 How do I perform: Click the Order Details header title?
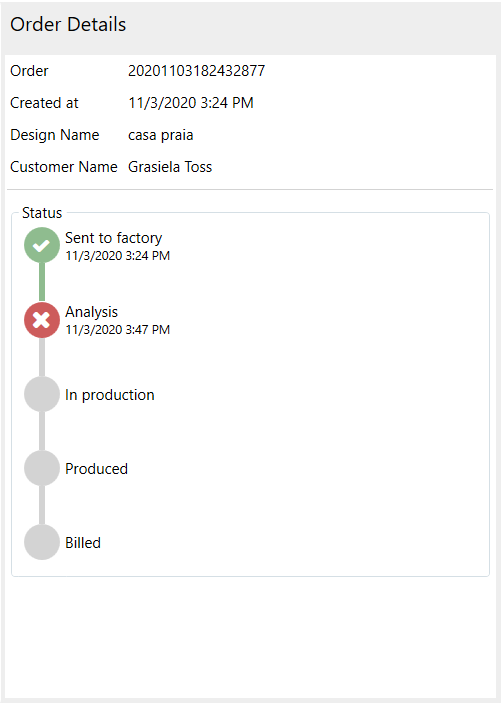tap(68, 25)
